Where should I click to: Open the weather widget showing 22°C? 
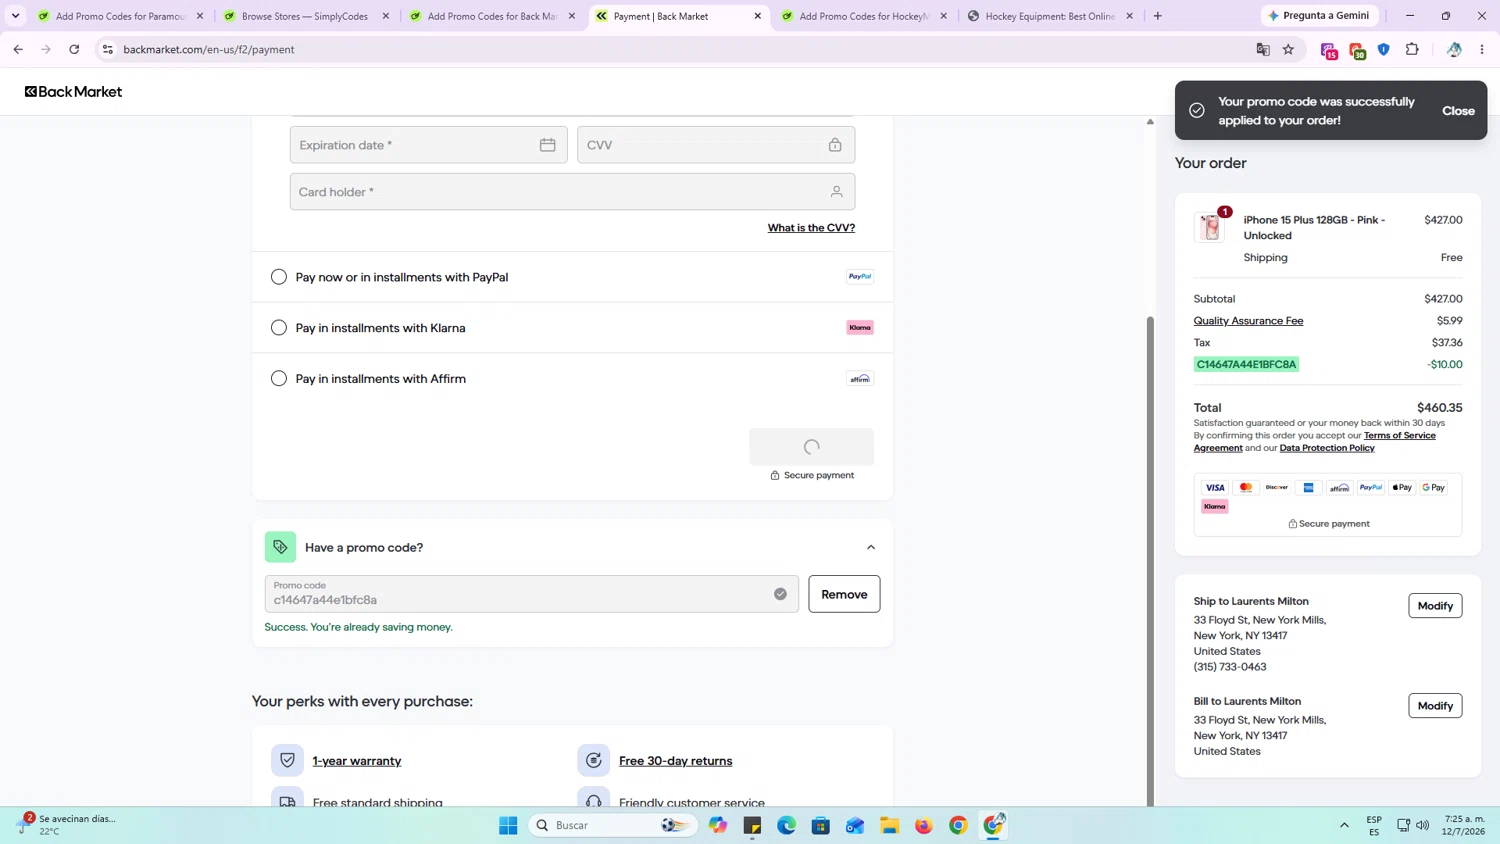click(x=67, y=825)
